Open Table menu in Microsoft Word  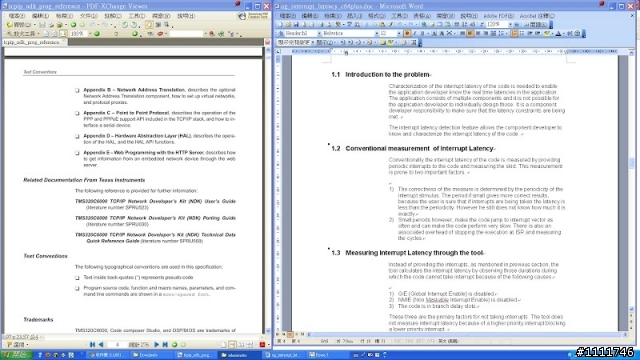point(422,16)
